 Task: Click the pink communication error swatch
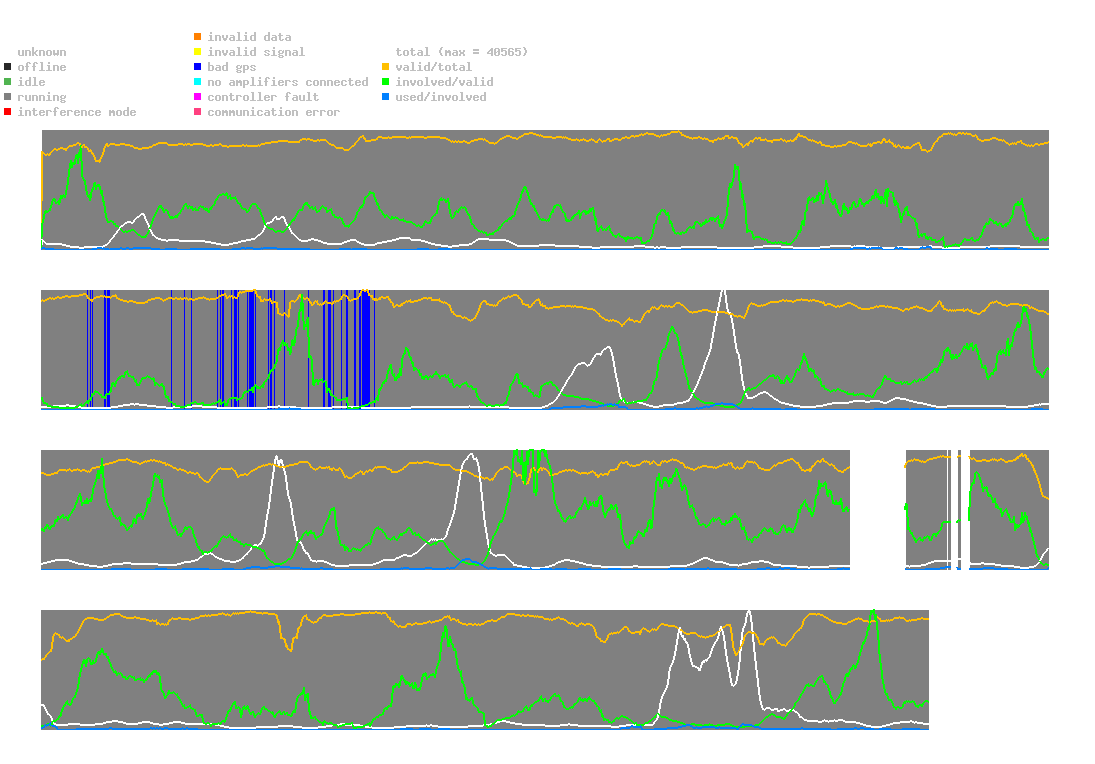pos(198,112)
